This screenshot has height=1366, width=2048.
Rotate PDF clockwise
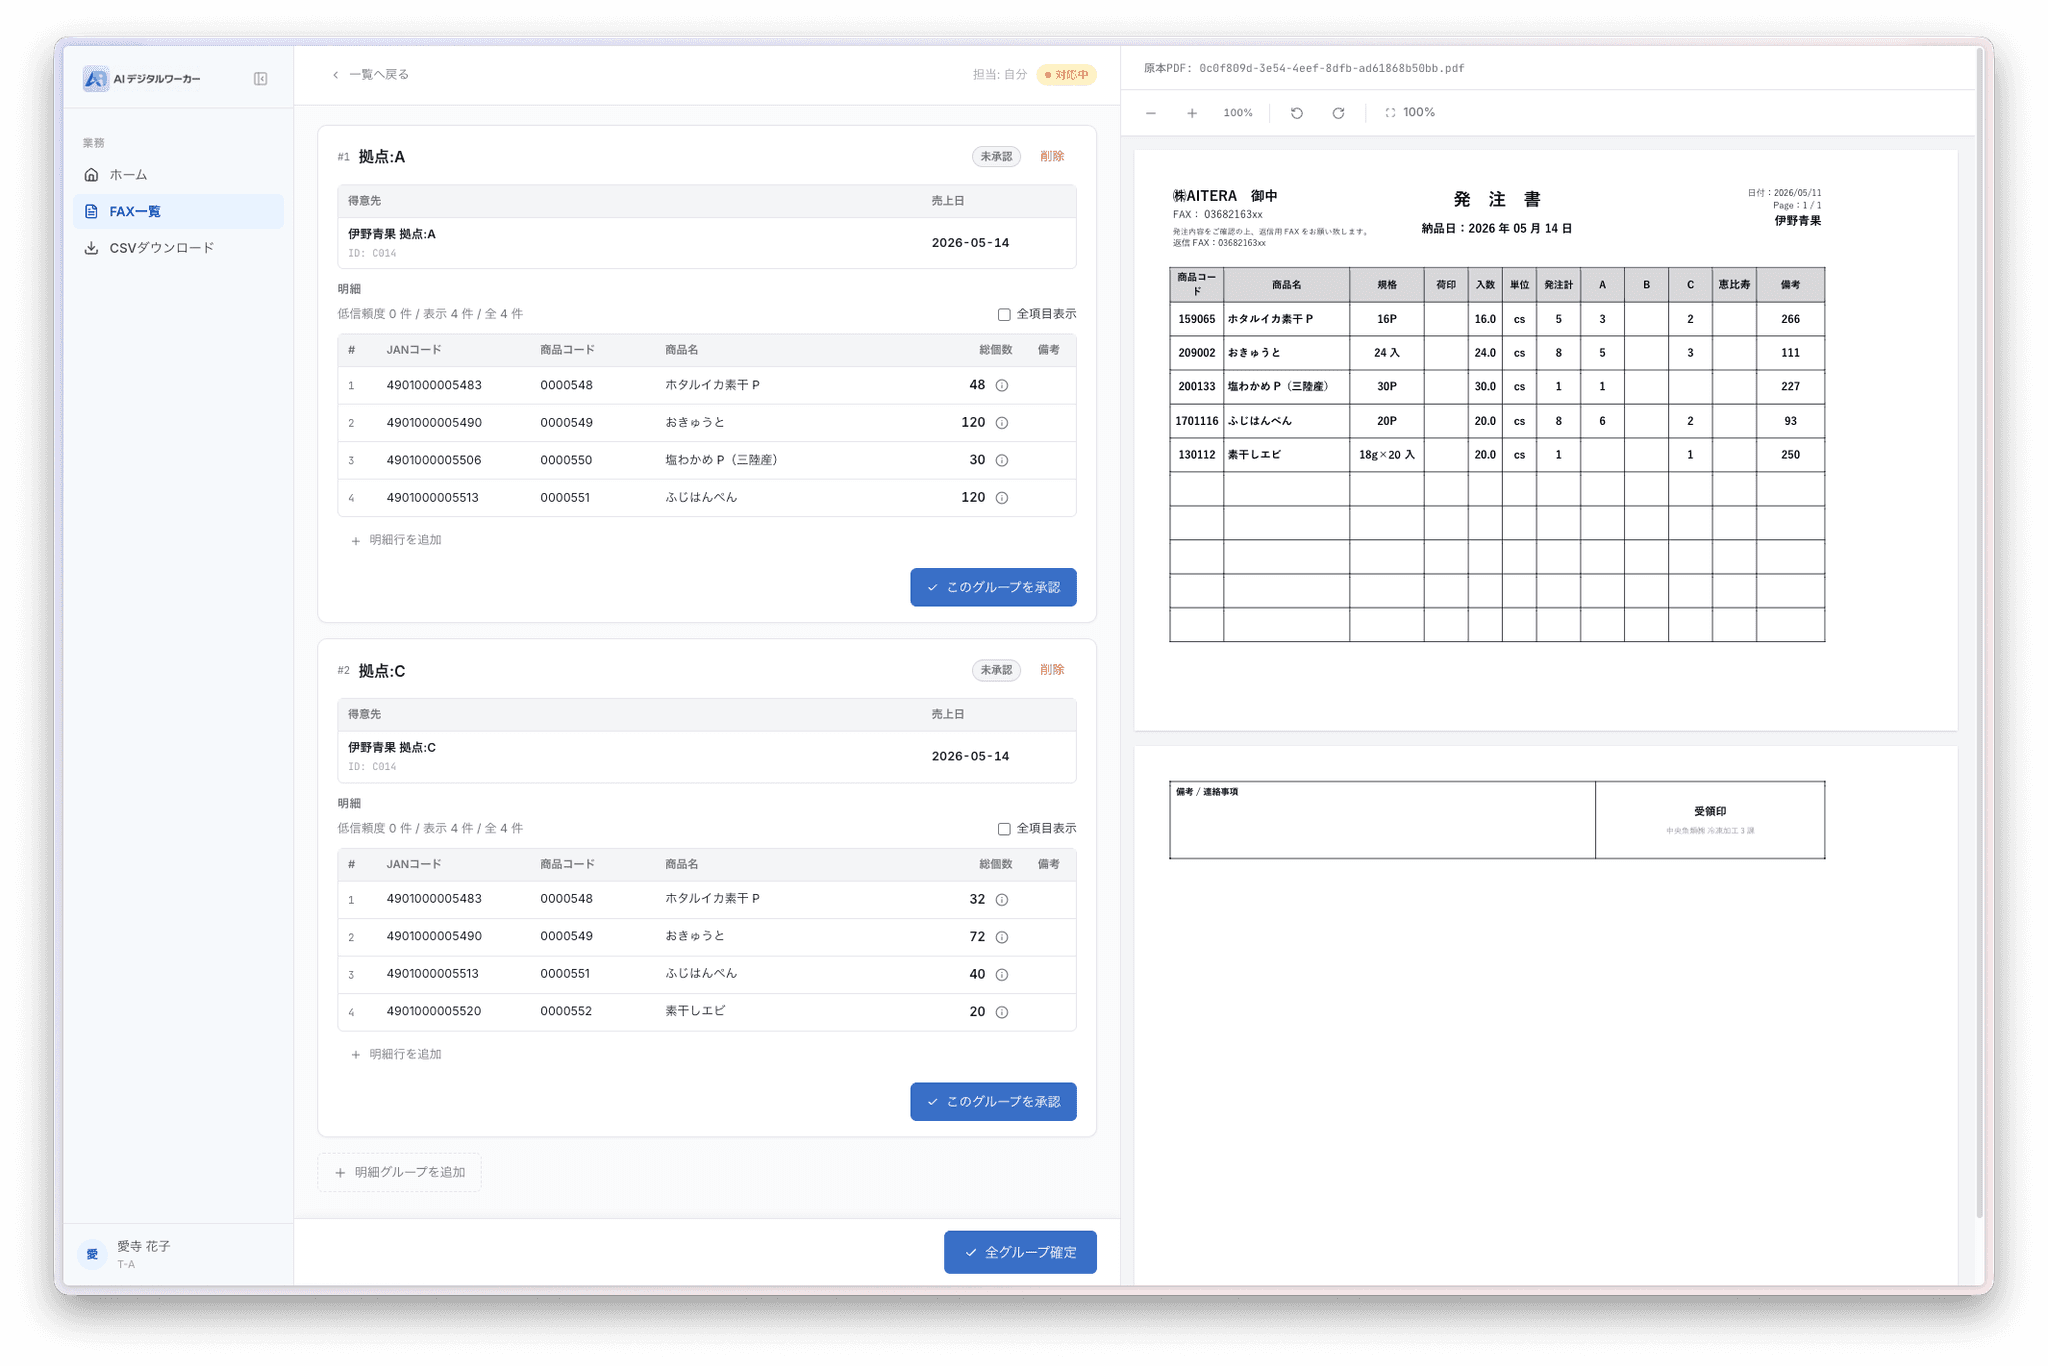coord(1338,113)
